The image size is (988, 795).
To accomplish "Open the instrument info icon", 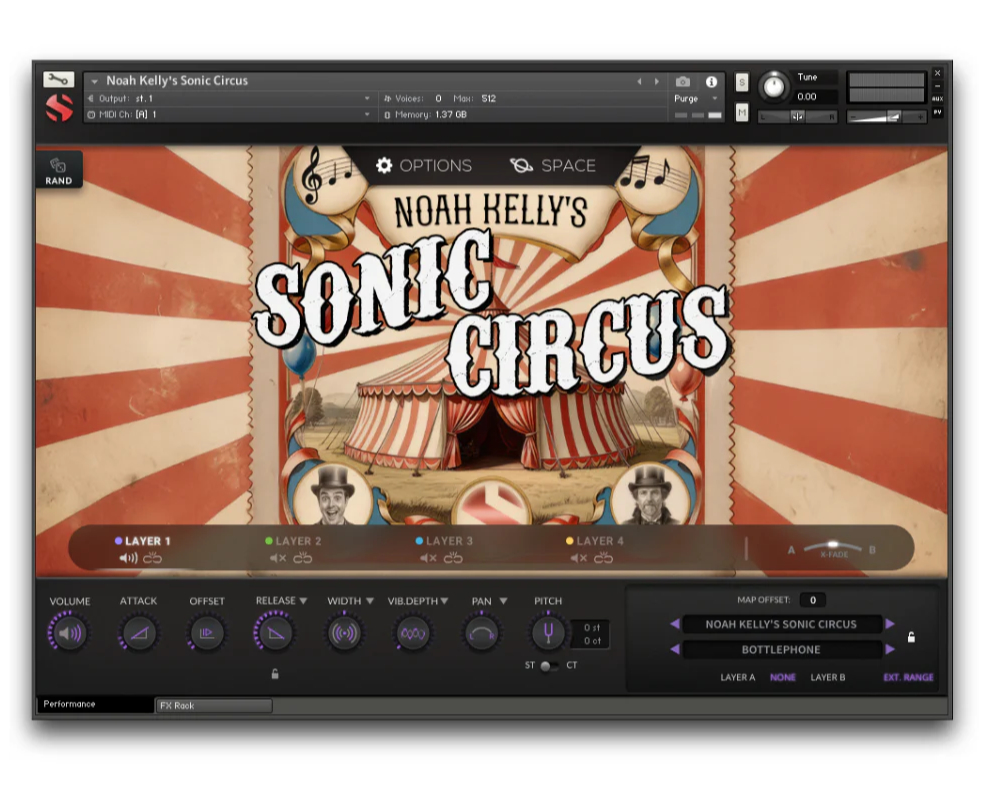I will [x=711, y=82].
